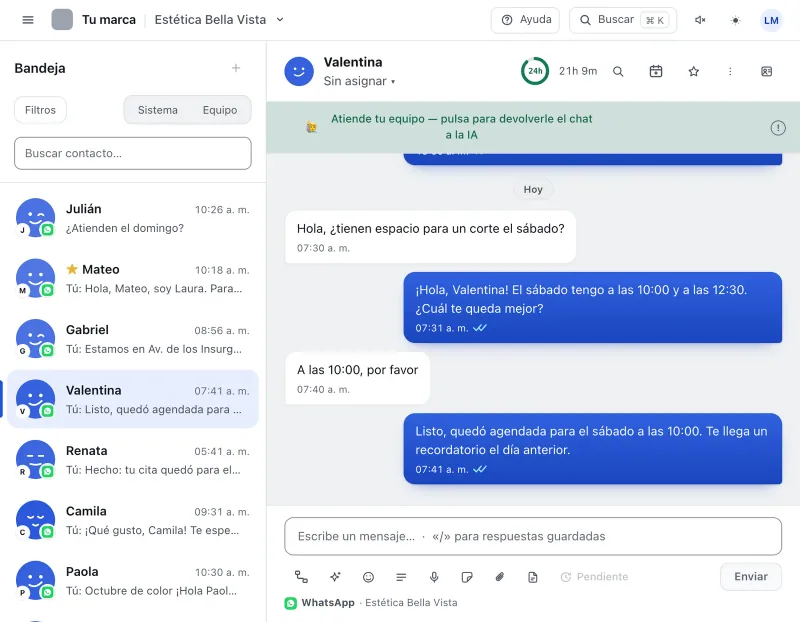The height and width of the screenshot is (622, 800).
Task: Switch to the Sistema tab
Action: coord(158,110)
